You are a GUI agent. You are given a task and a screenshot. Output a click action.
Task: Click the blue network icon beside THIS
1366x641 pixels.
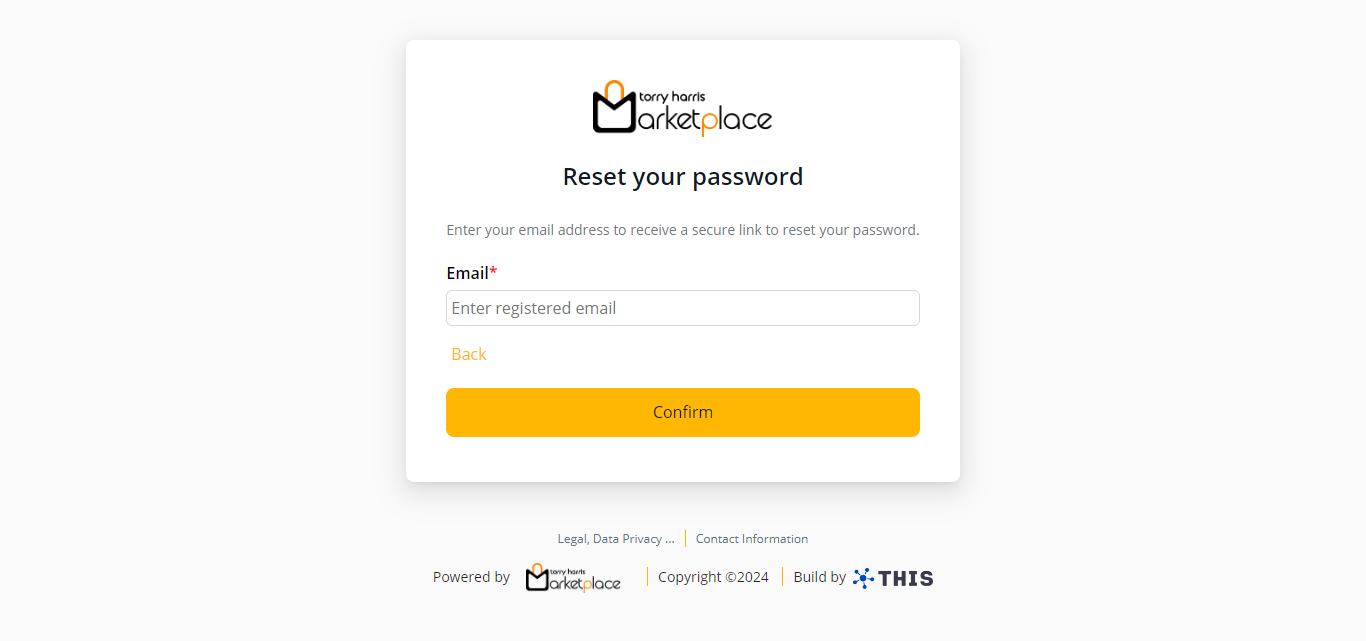(x=863, y=578)
